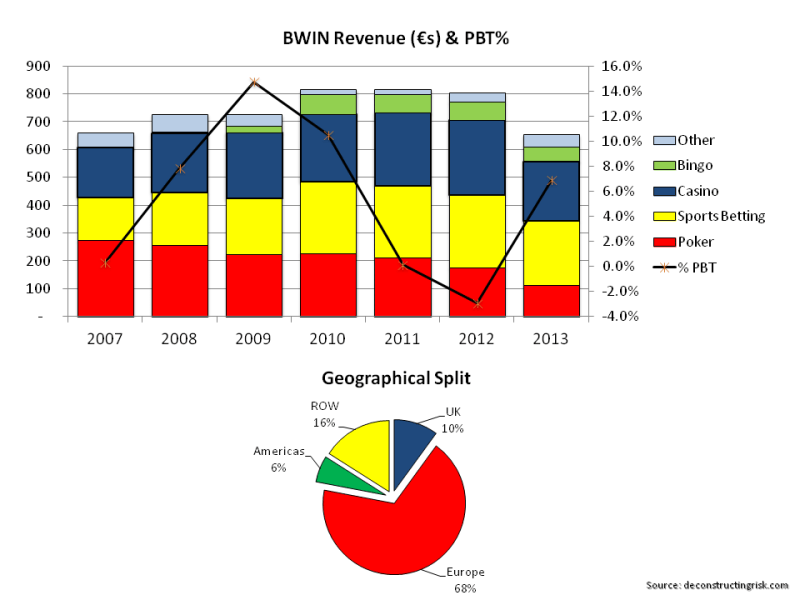Viewport: 800px width, 600px height.
Task: Click the 2012 PBT lowest data point
Action: tap(478, 303)
